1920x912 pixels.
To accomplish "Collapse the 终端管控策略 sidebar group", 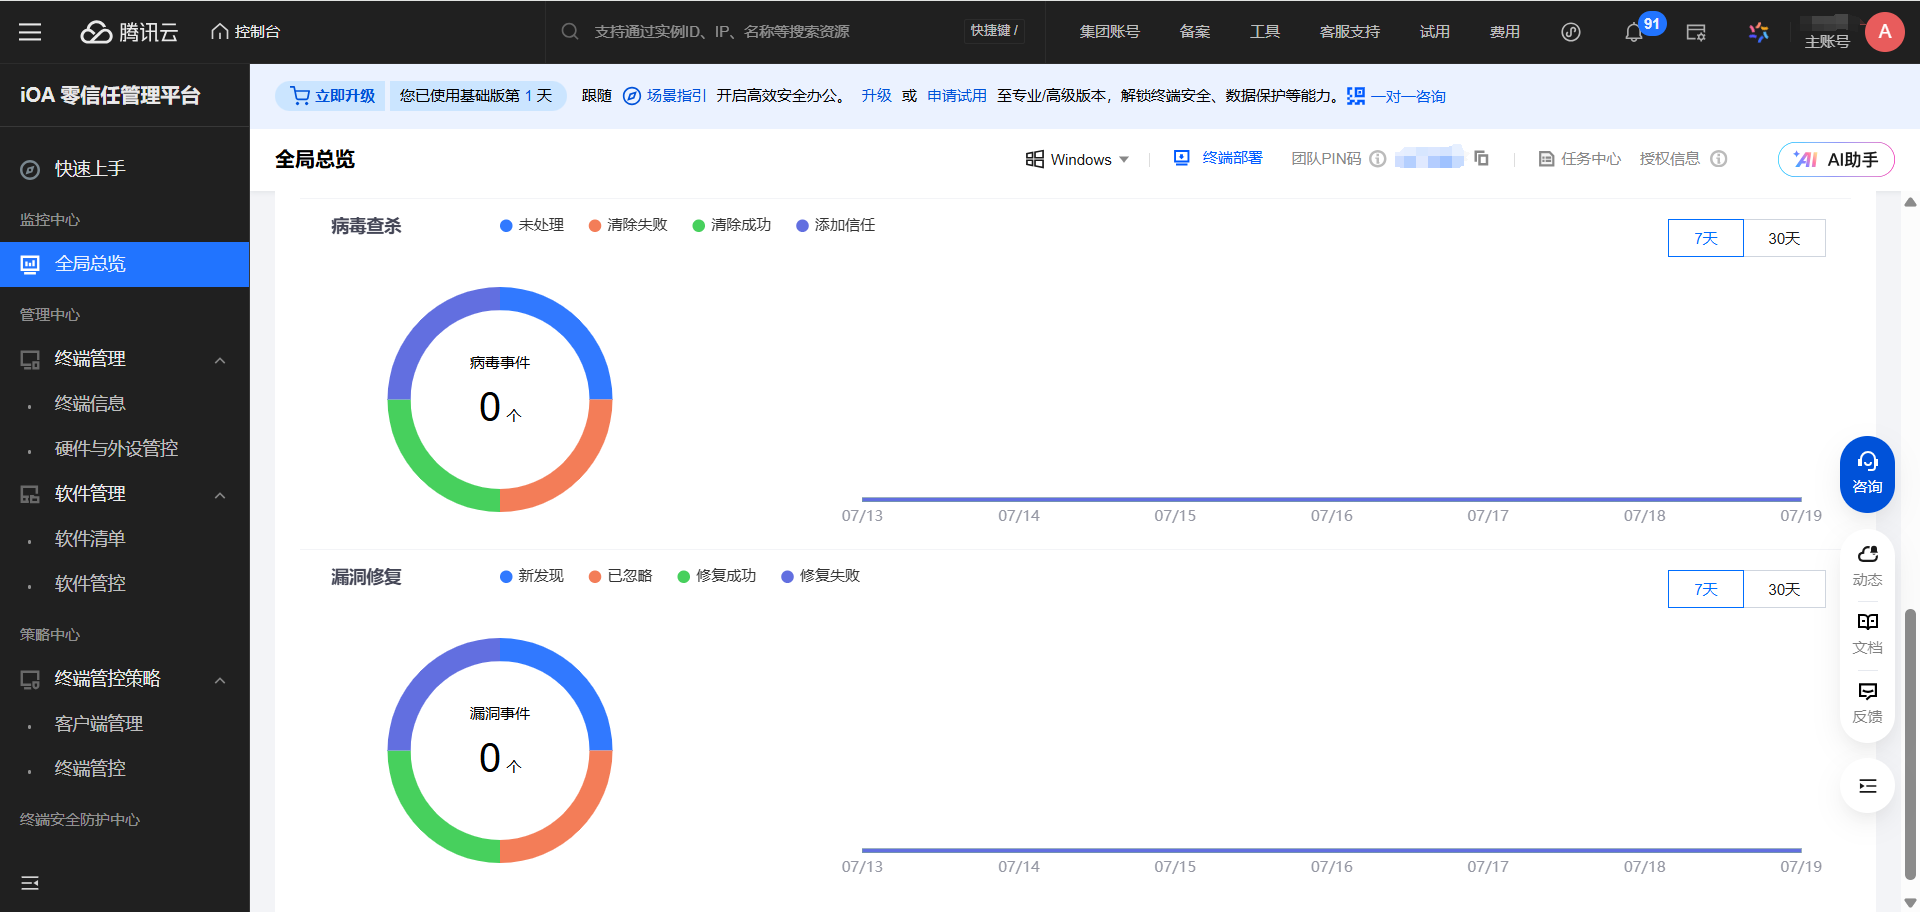I will click(x=220, y=680).
